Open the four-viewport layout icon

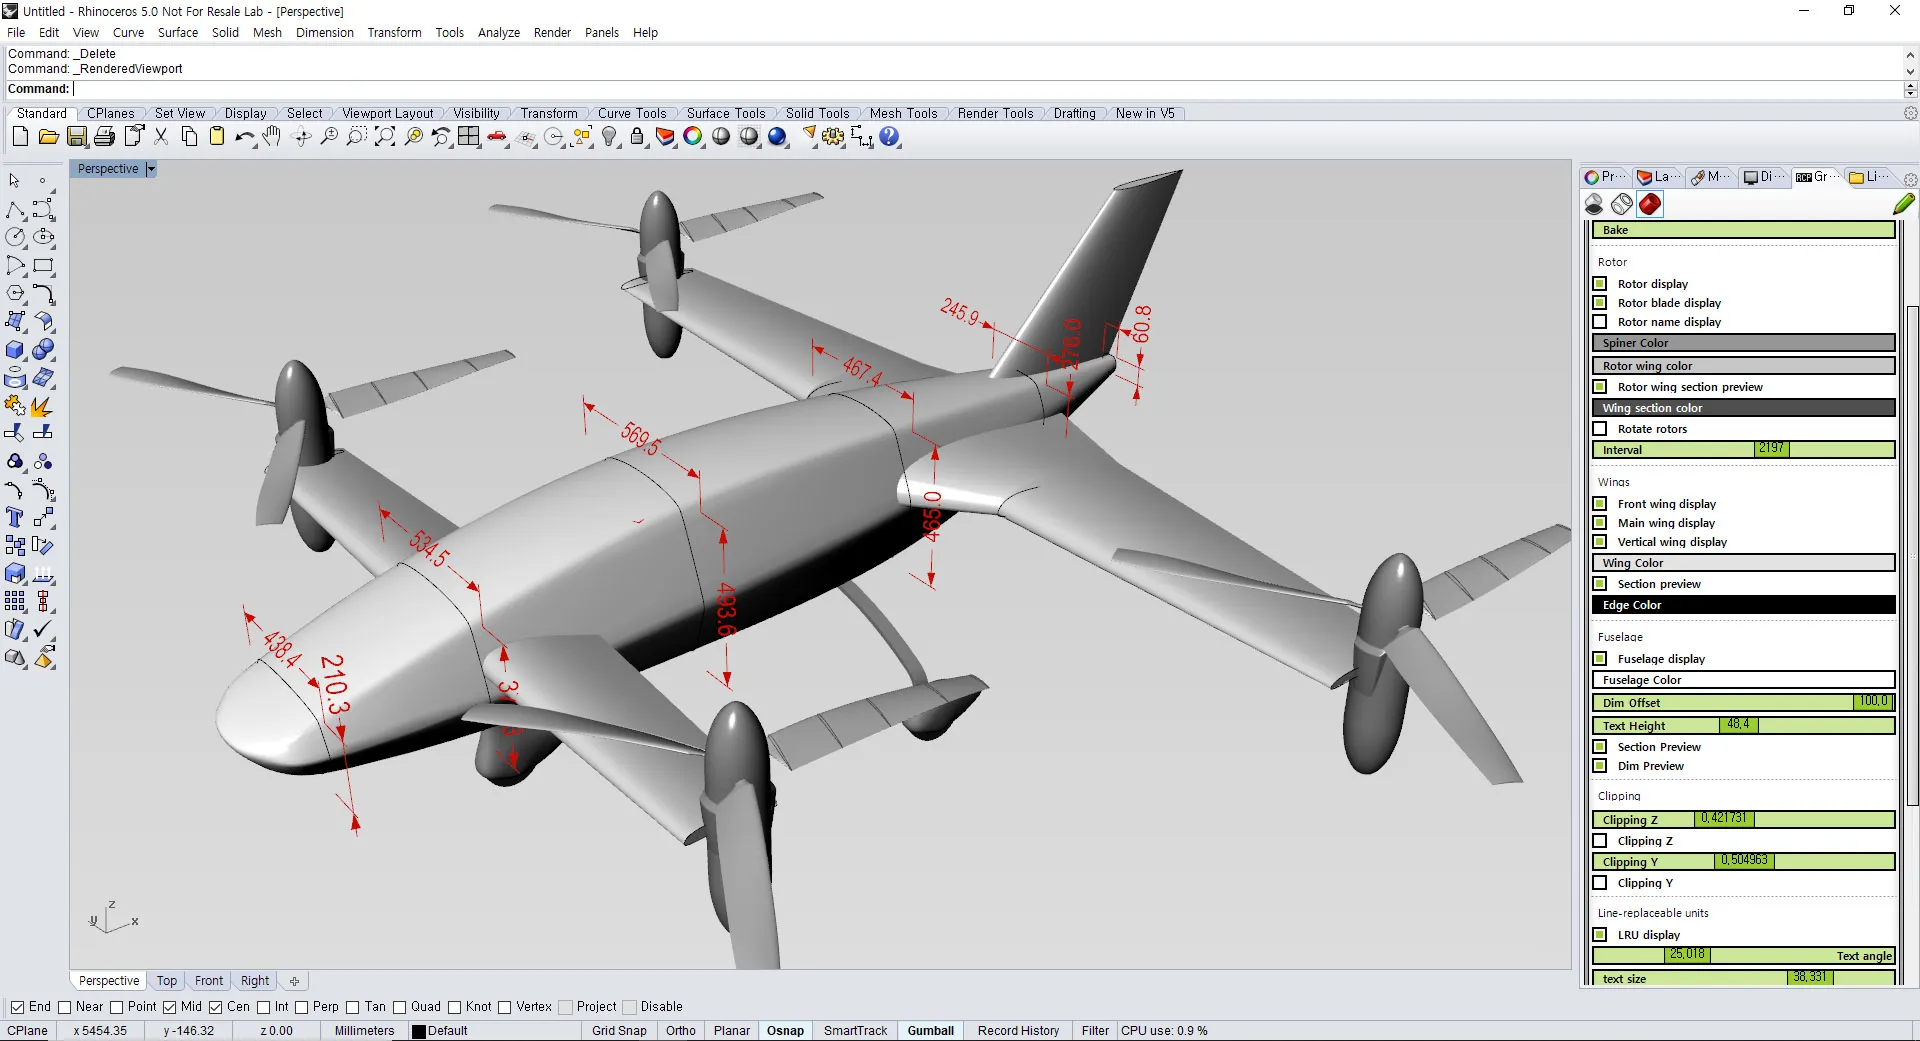point(469,137)
